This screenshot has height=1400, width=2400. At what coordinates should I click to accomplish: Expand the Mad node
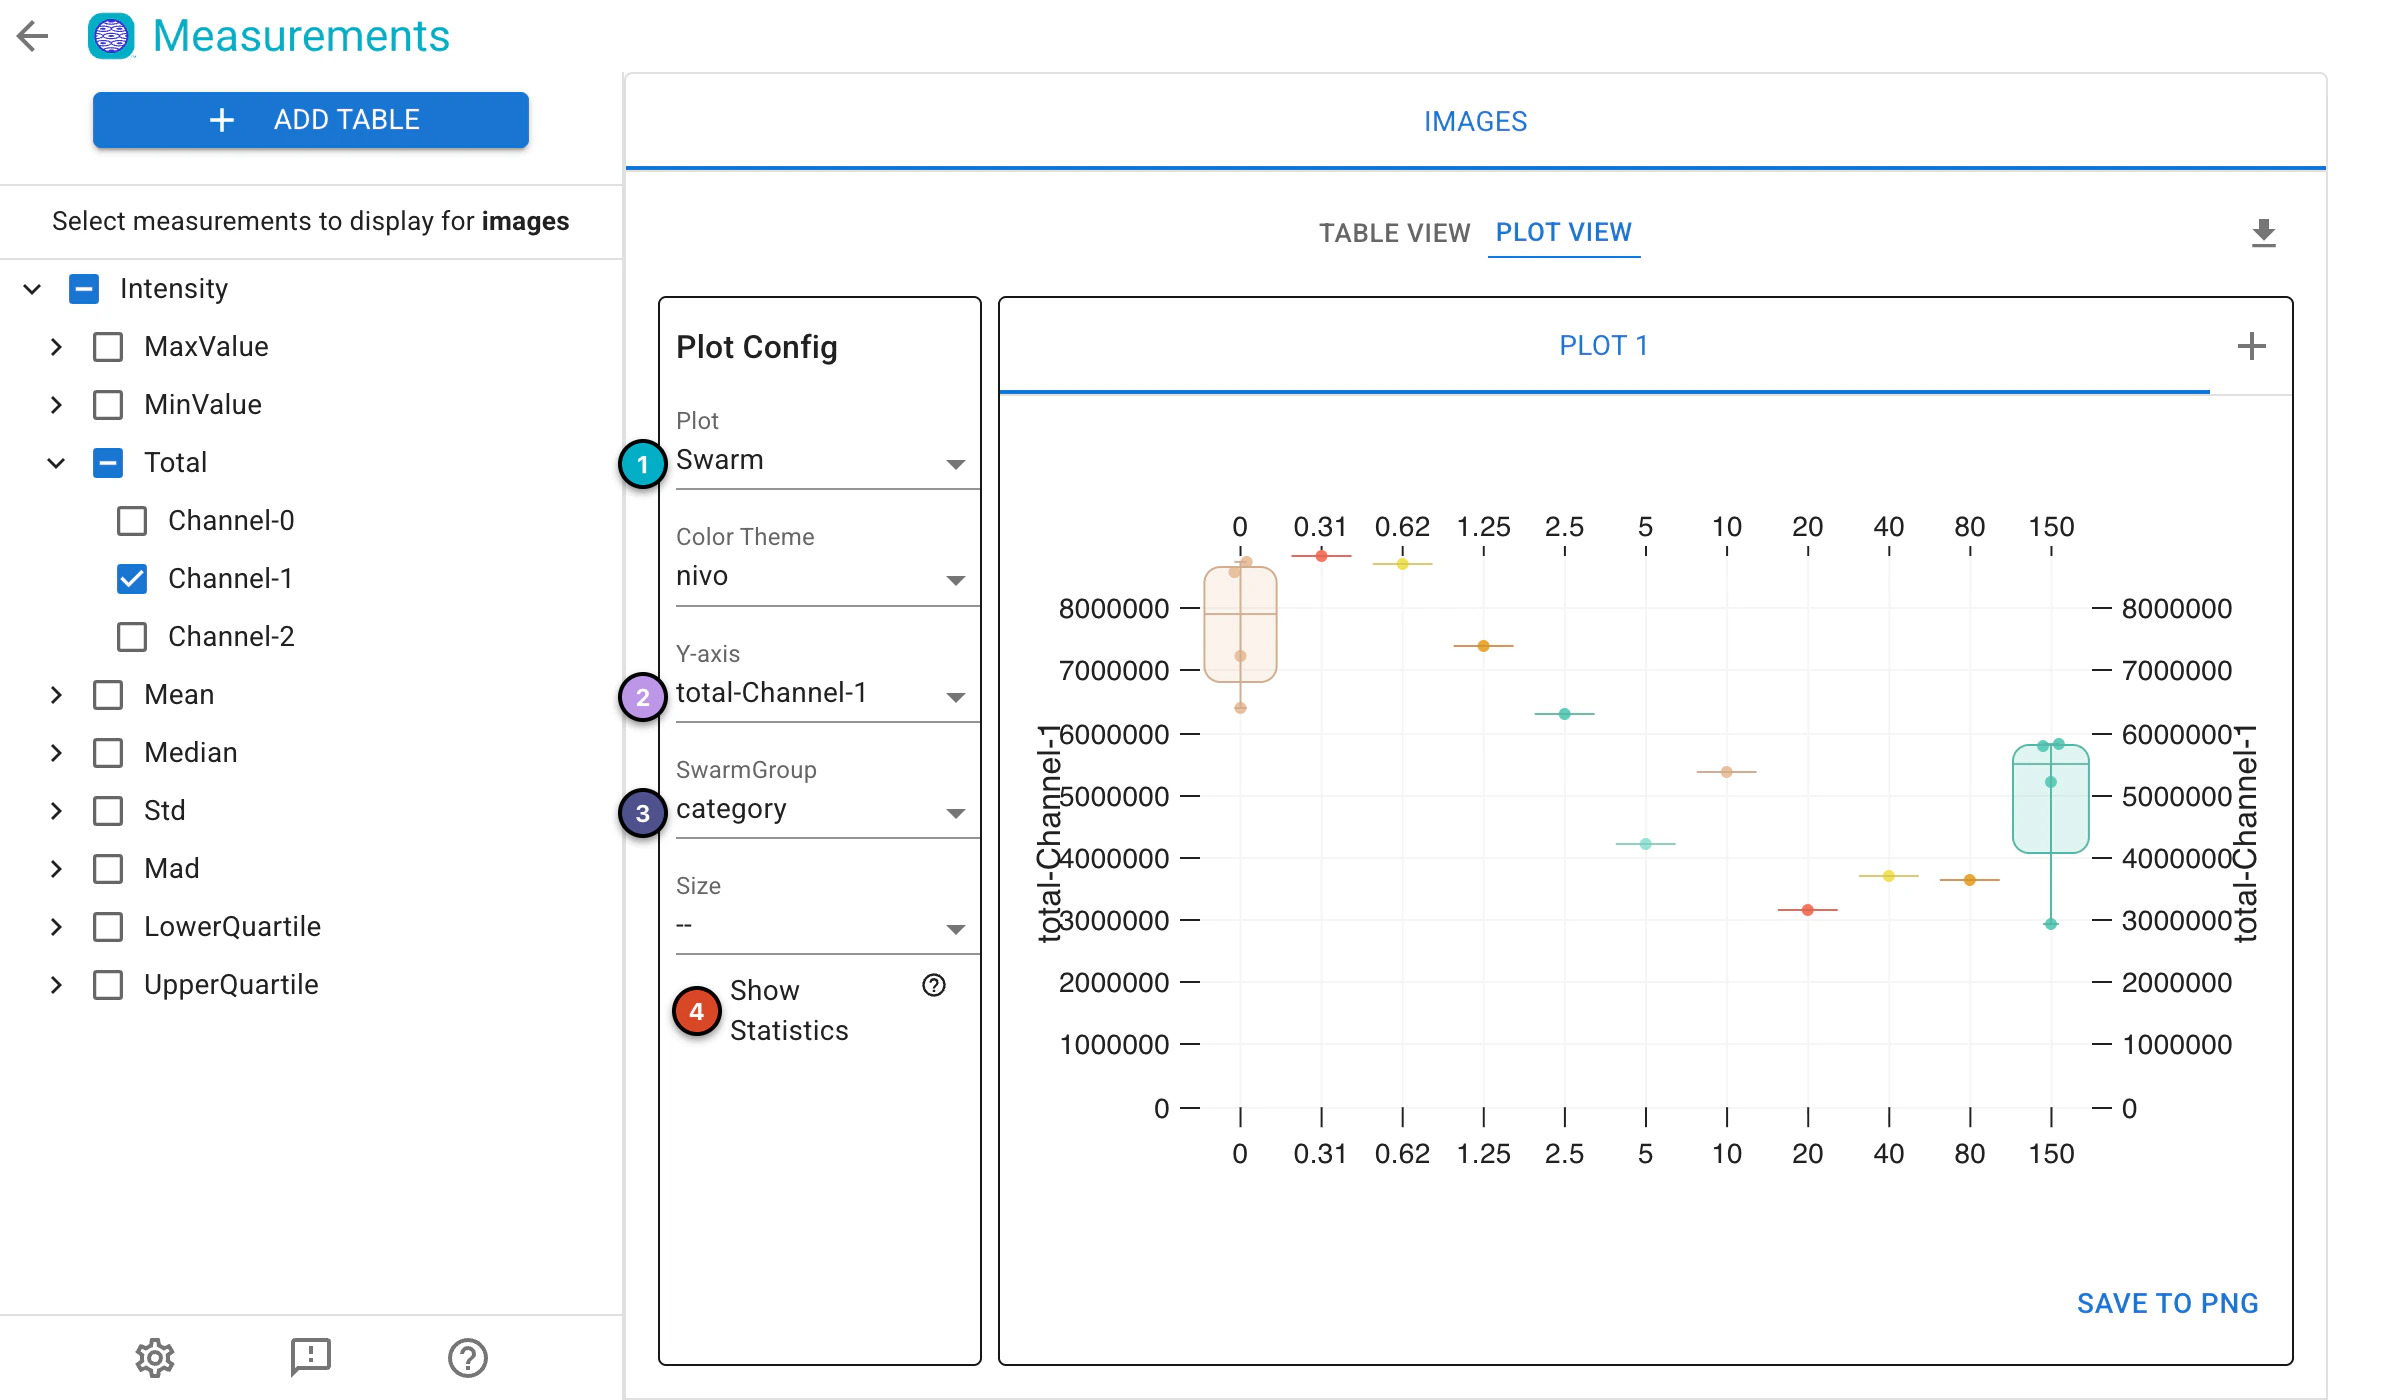click(x=56, y=869)
